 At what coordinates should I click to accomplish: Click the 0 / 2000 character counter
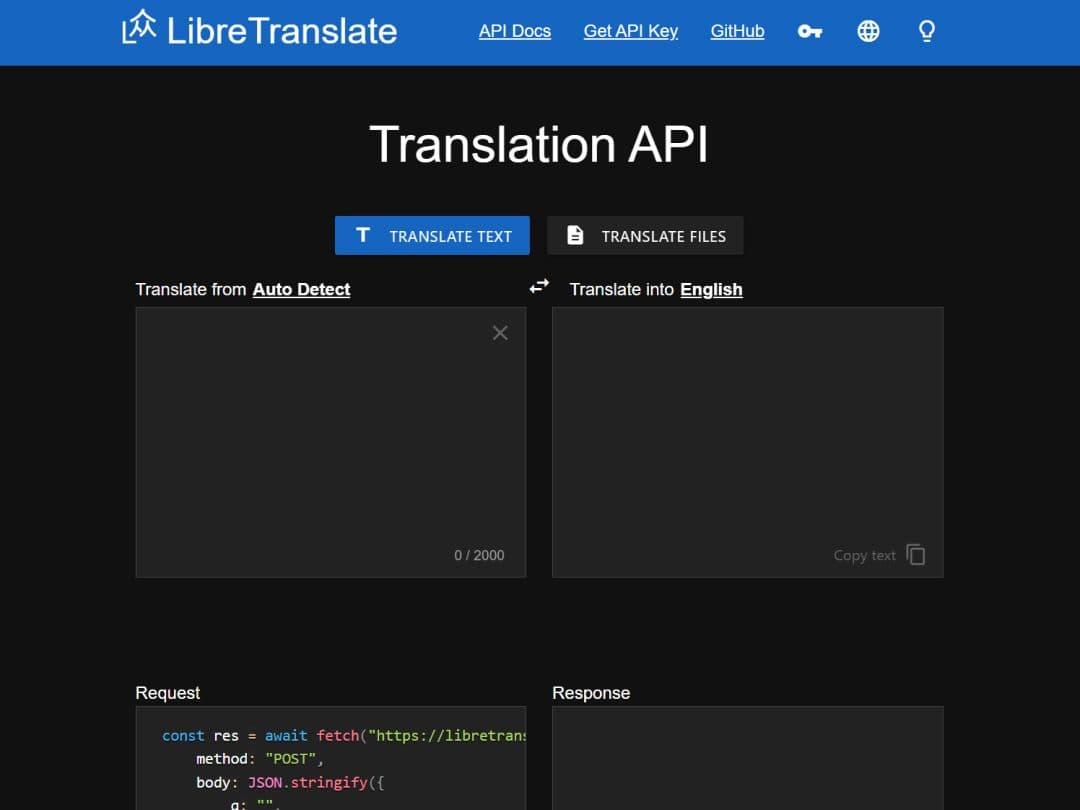[479, 555]
